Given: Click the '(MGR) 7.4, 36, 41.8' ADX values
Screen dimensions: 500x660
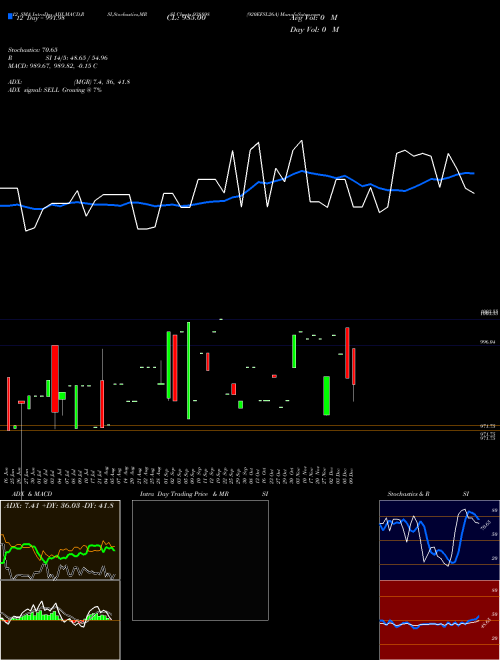Looking at the screenshot, I should point(101,82).
